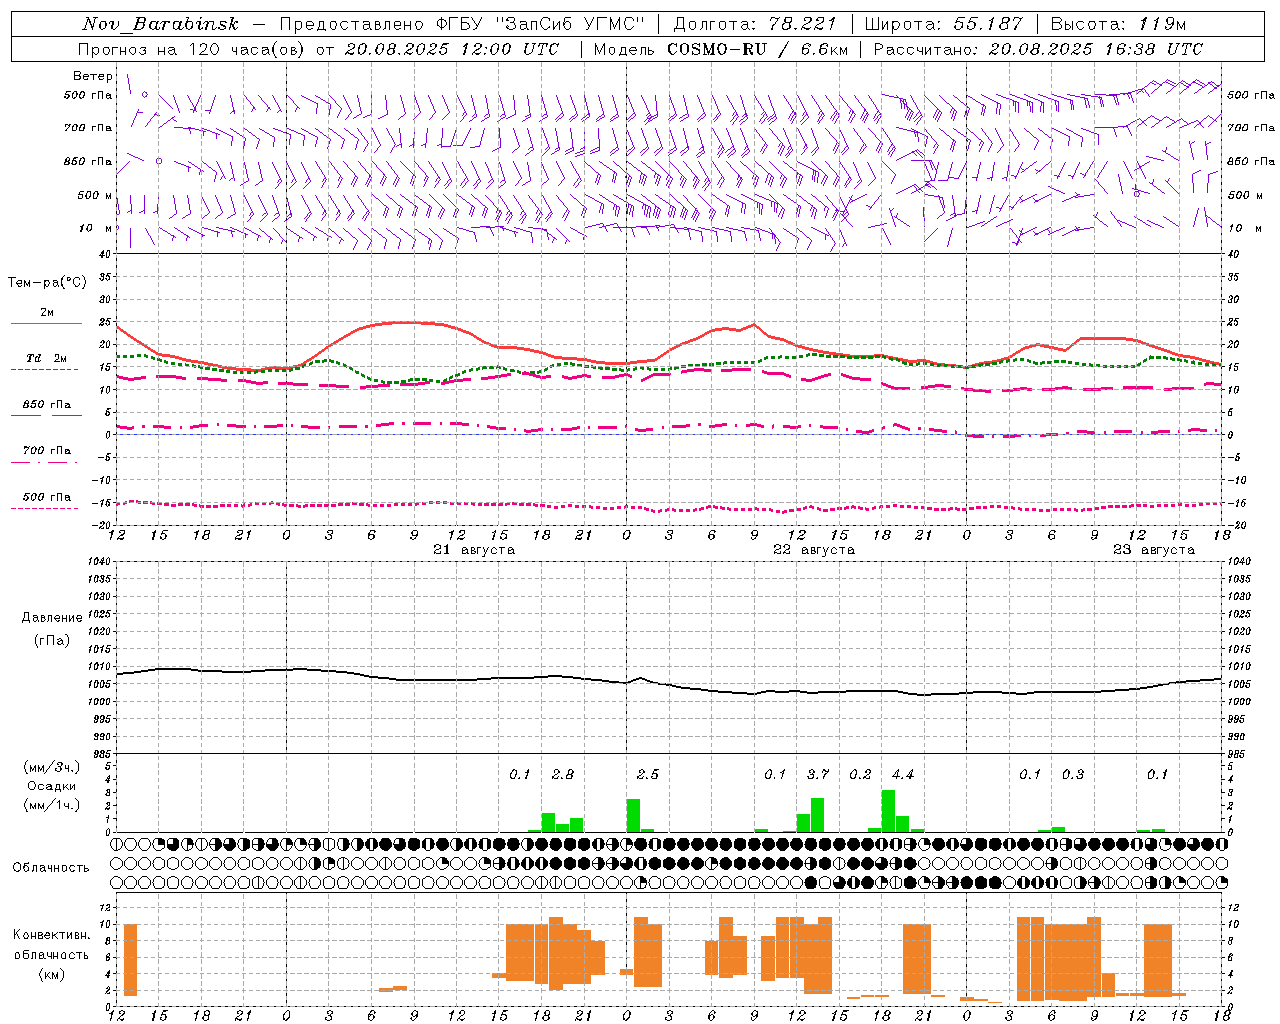This screenshot has height=1024, width=1280.
Task: Click the 4.4 precipitation total value
Action: [x=903, y=775]
